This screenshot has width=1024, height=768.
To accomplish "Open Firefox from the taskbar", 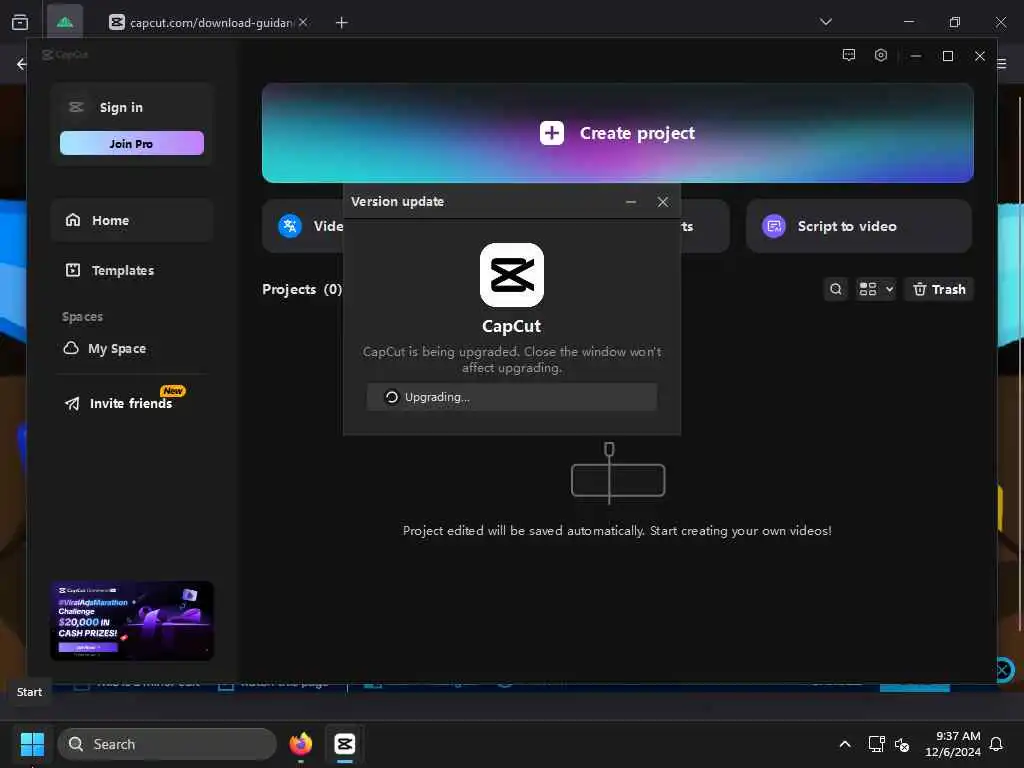I will [x=300, y=744].
